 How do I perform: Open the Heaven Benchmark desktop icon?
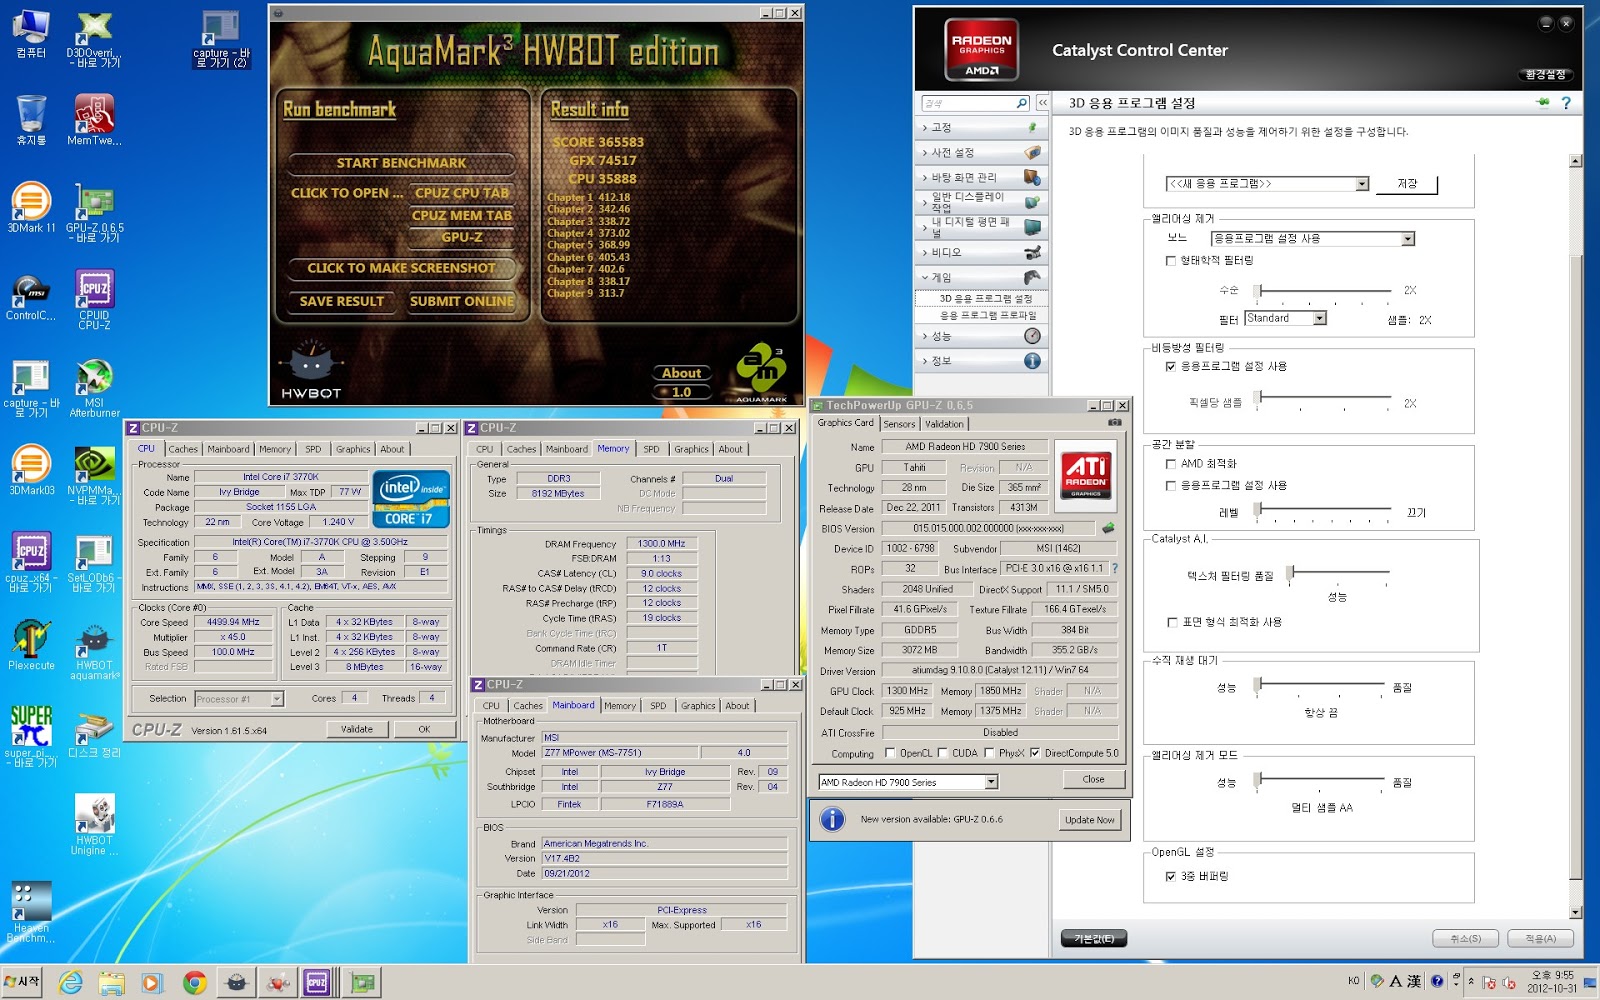coord(31,912)
